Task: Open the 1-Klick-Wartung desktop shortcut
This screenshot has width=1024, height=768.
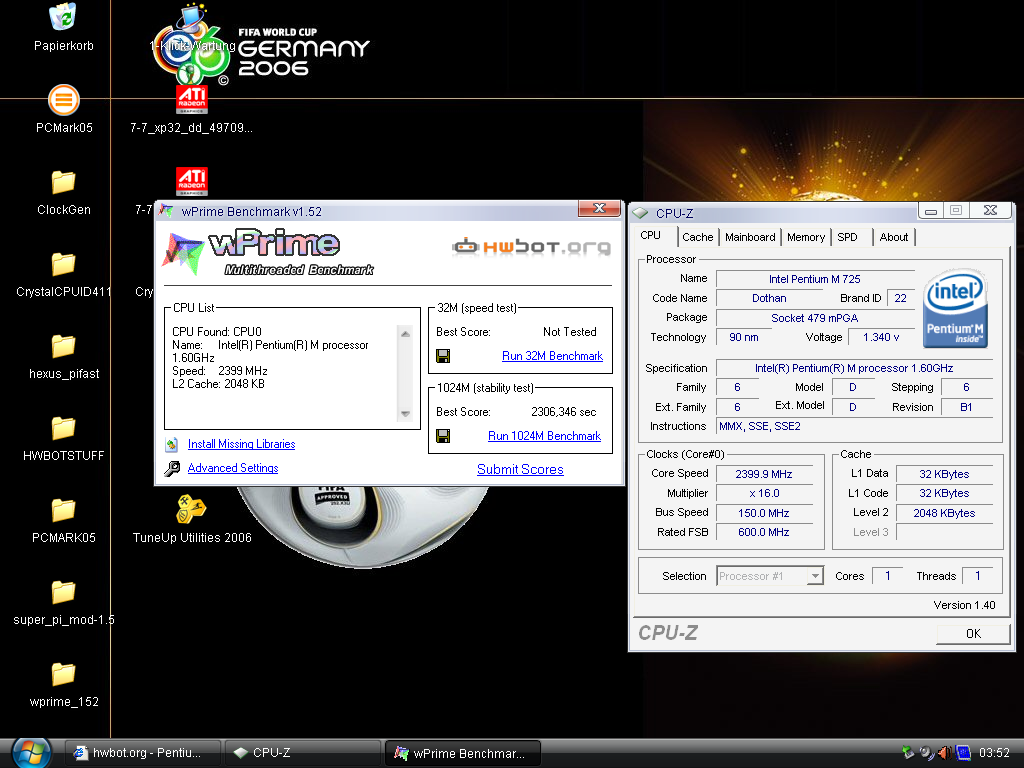Action: [191, 18]
